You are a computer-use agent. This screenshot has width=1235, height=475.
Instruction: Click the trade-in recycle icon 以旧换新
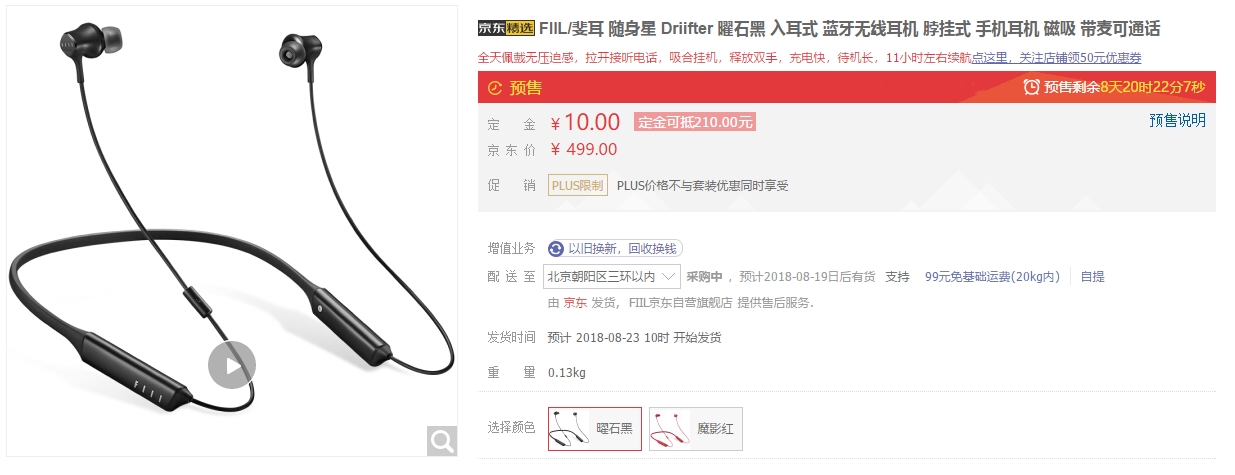click(556, 248)
